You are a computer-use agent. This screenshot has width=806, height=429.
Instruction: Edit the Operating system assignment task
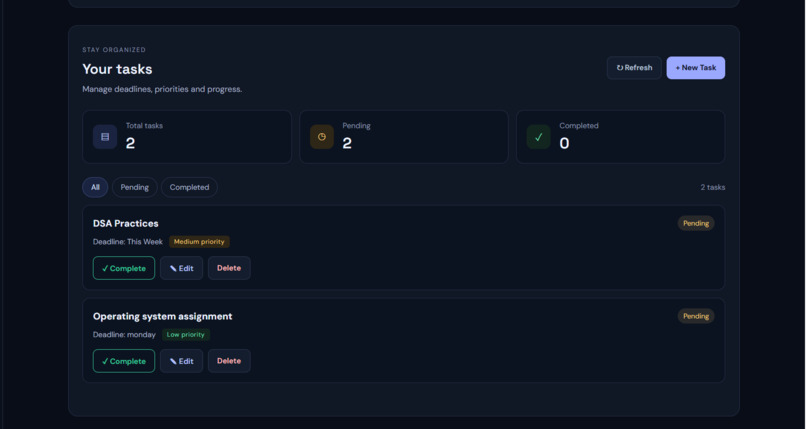coord(181,361)
